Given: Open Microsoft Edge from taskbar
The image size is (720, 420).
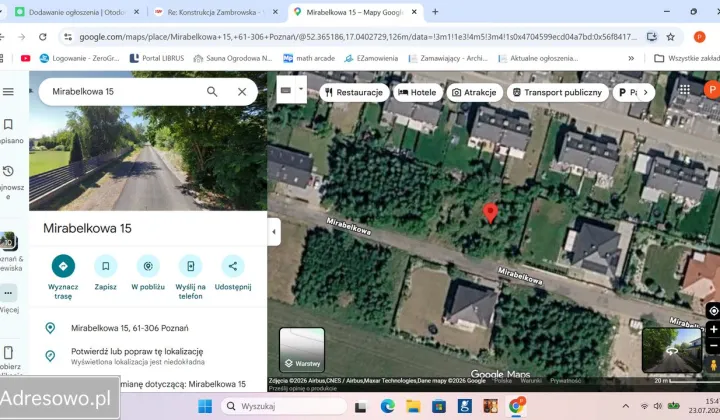Looking at the screenshot, I should tap(388, 406).
